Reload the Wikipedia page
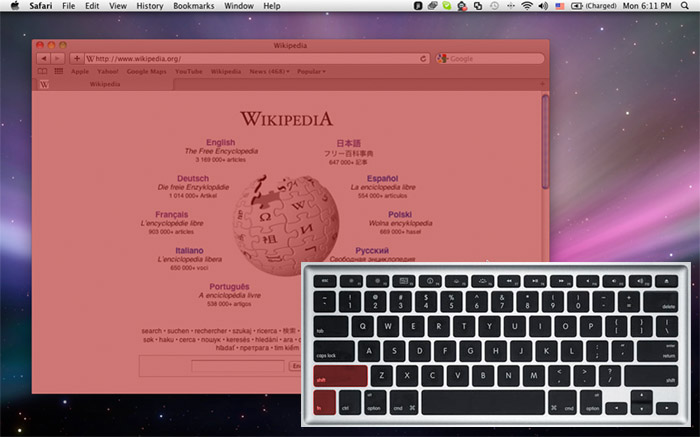This screenshot has height=437, width=700. click(423, 58)
